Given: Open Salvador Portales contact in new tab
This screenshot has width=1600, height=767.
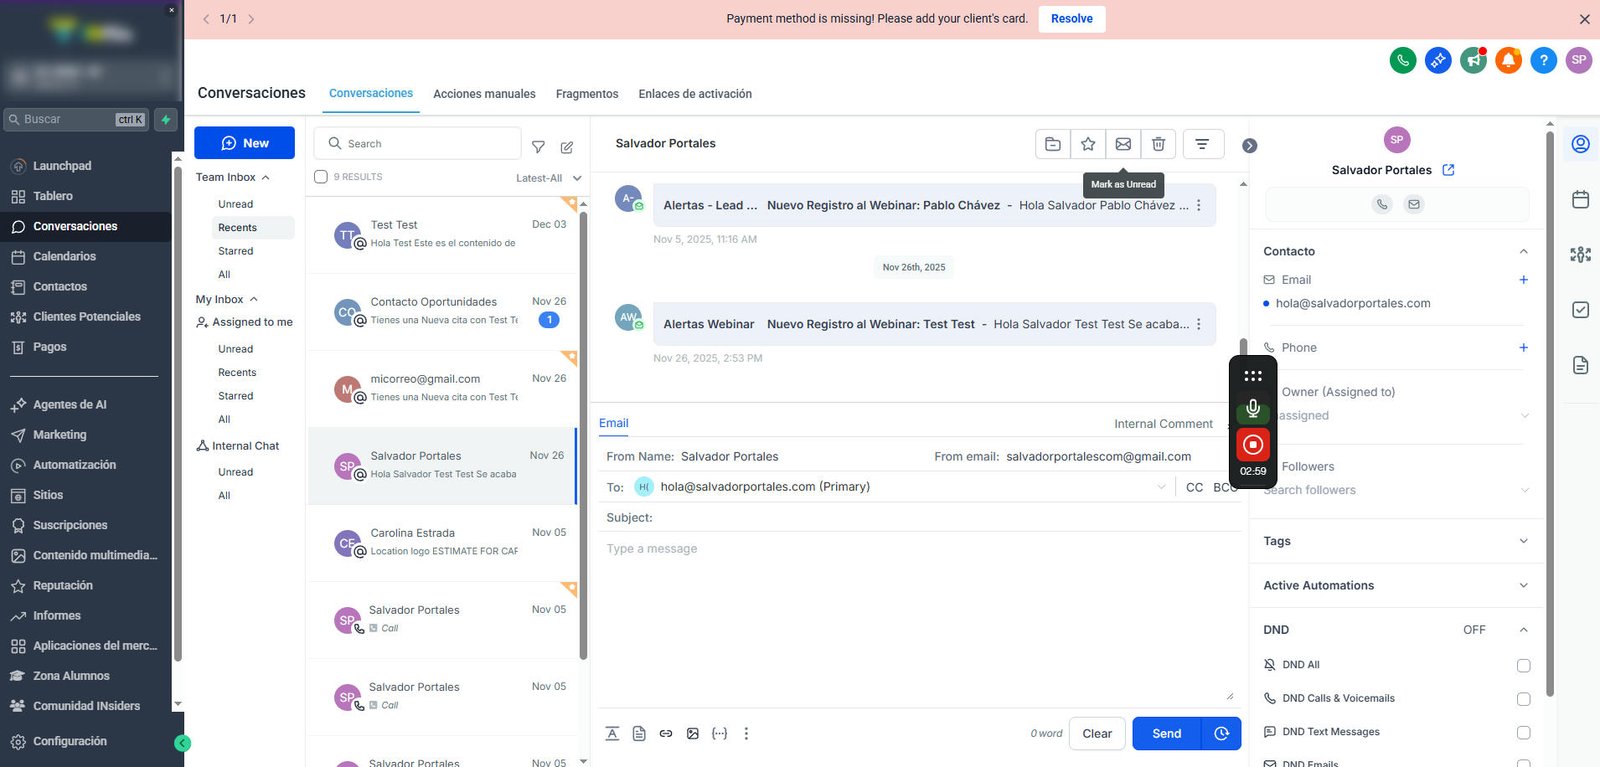Looking at the screenshot, I should pos(1448,170).
